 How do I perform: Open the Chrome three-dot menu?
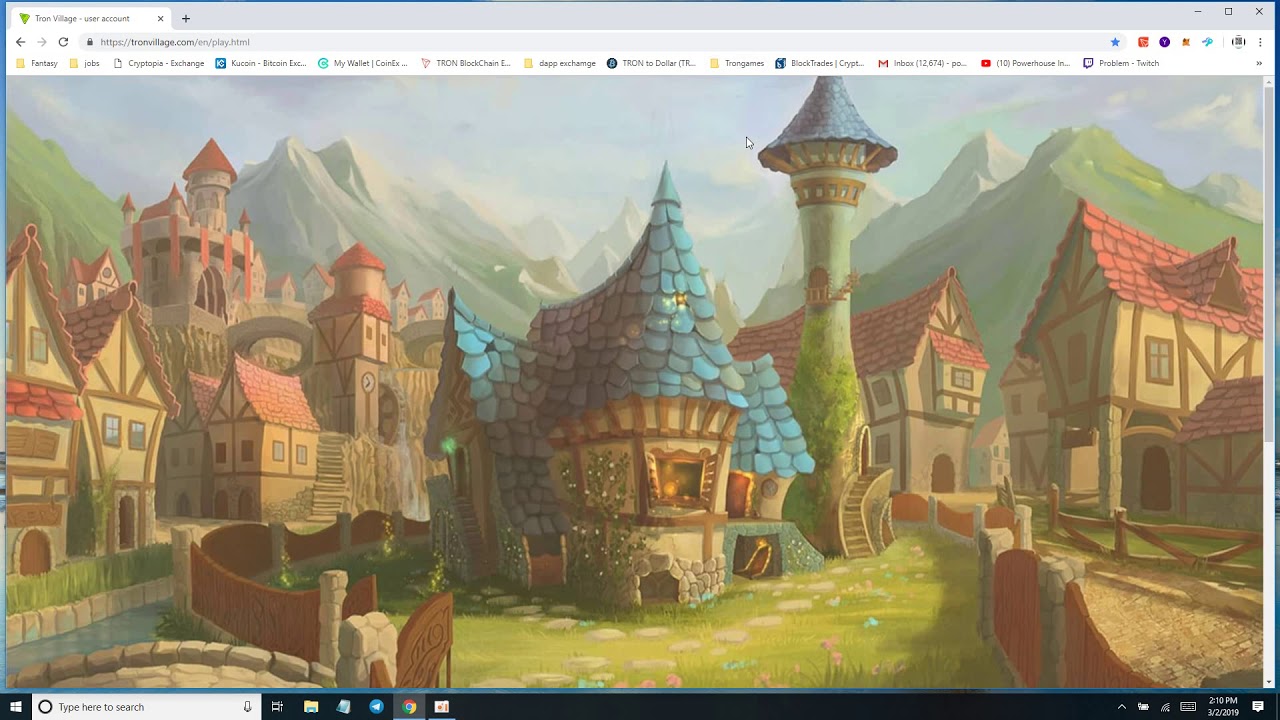[x=1261, y=42]
